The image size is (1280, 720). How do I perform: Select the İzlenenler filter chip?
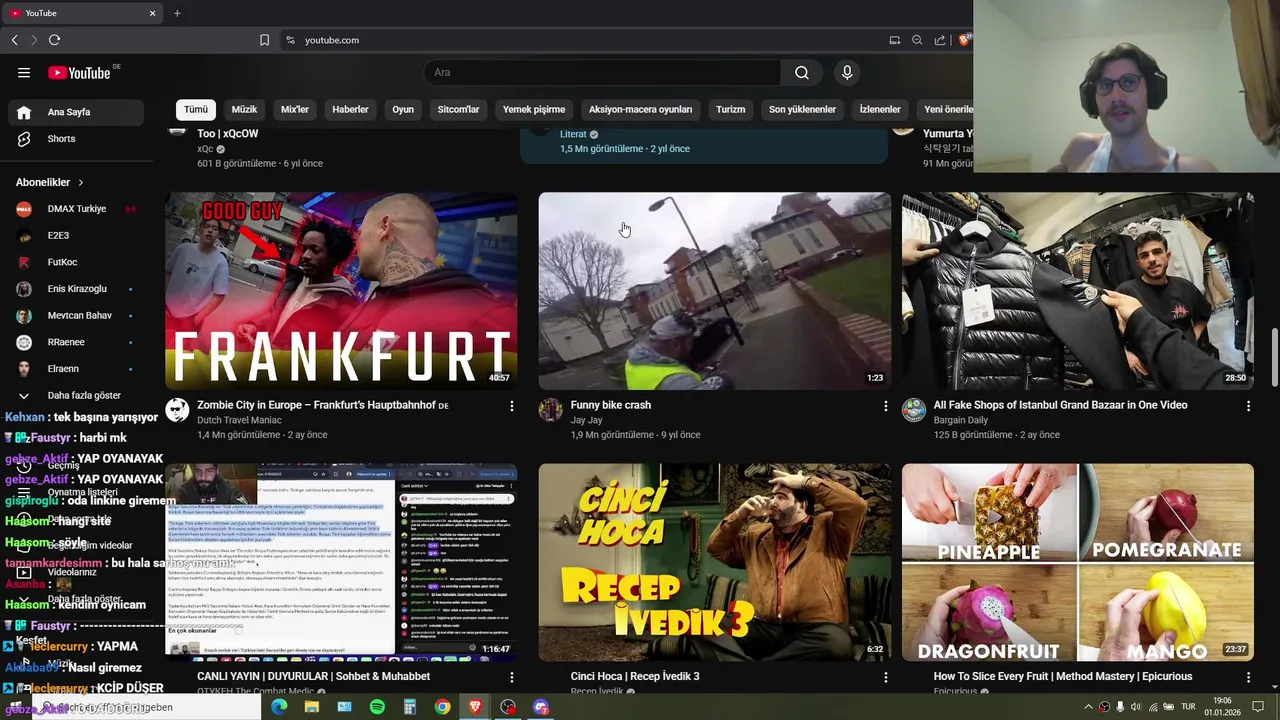coord(880,109)
